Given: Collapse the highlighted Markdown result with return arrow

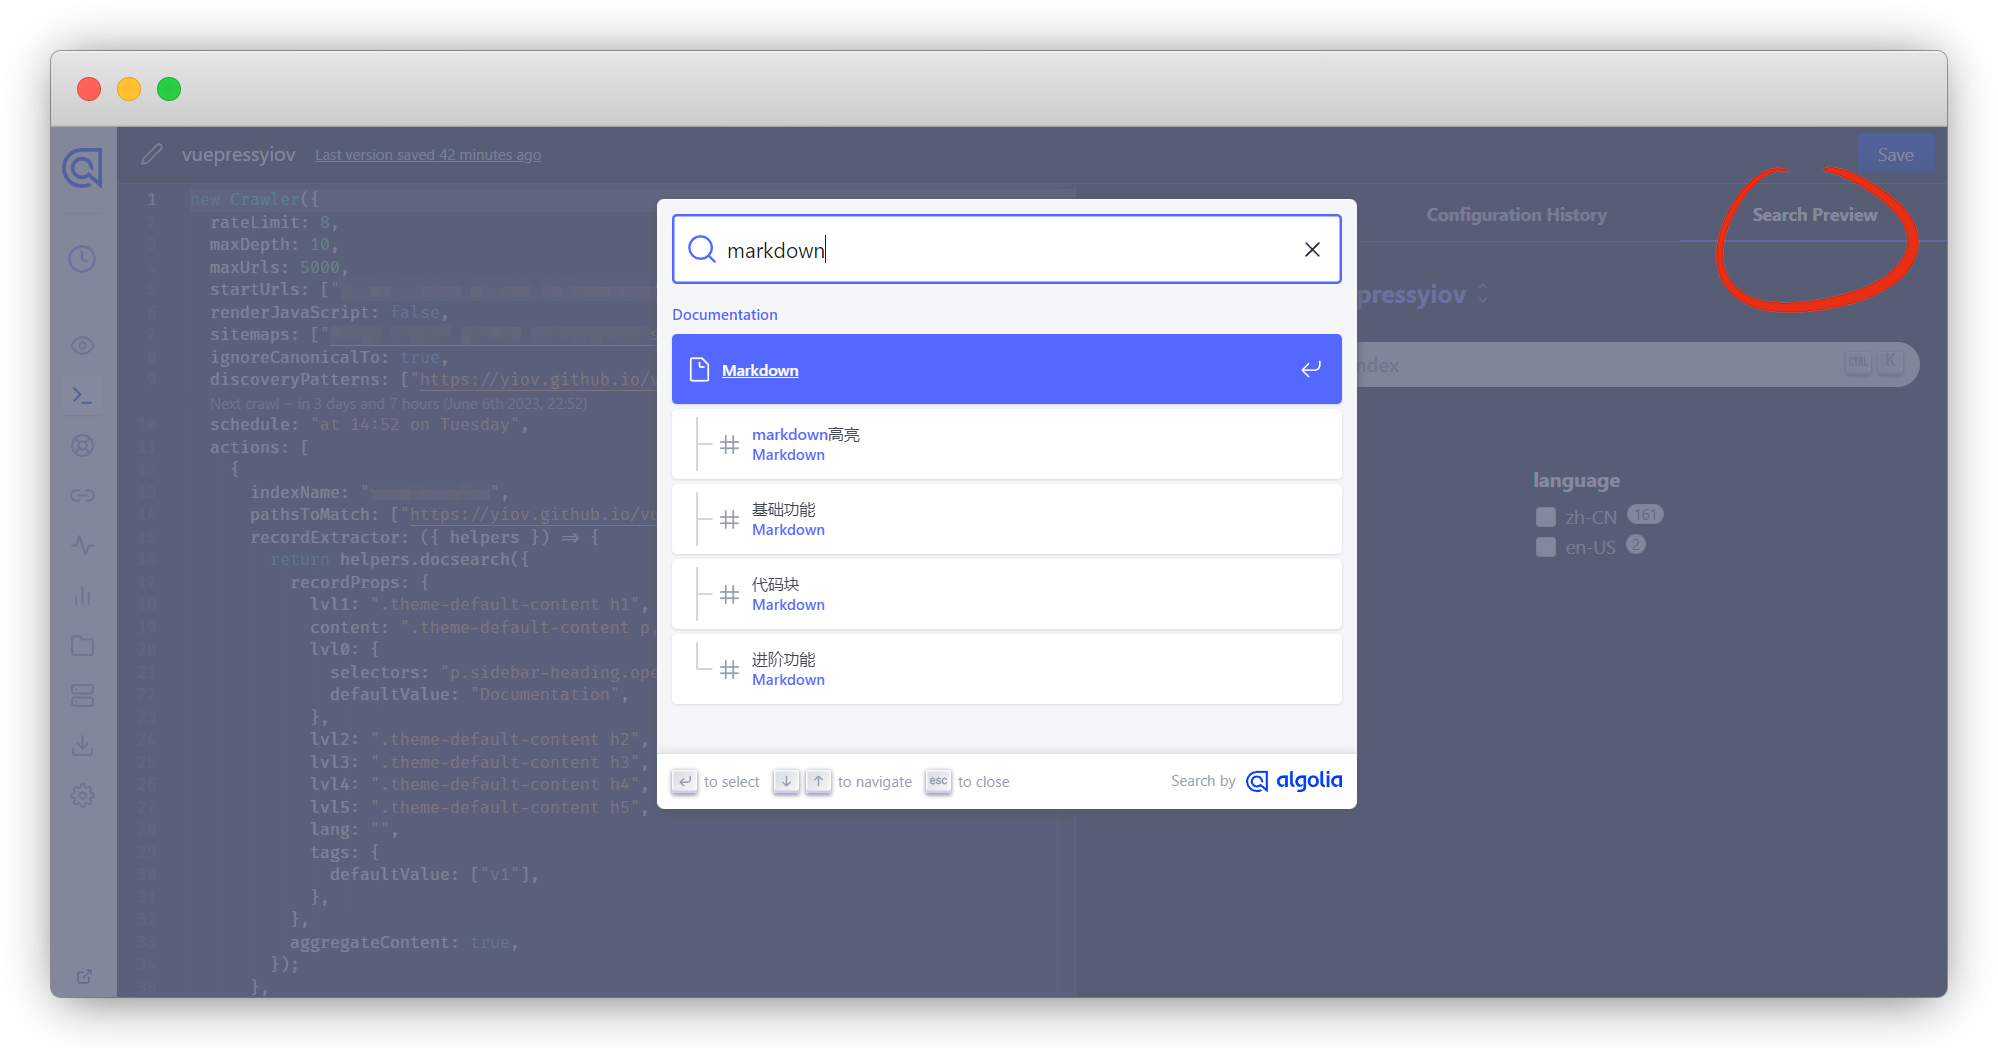Looking at the screenshot, I should (1311, 369).
